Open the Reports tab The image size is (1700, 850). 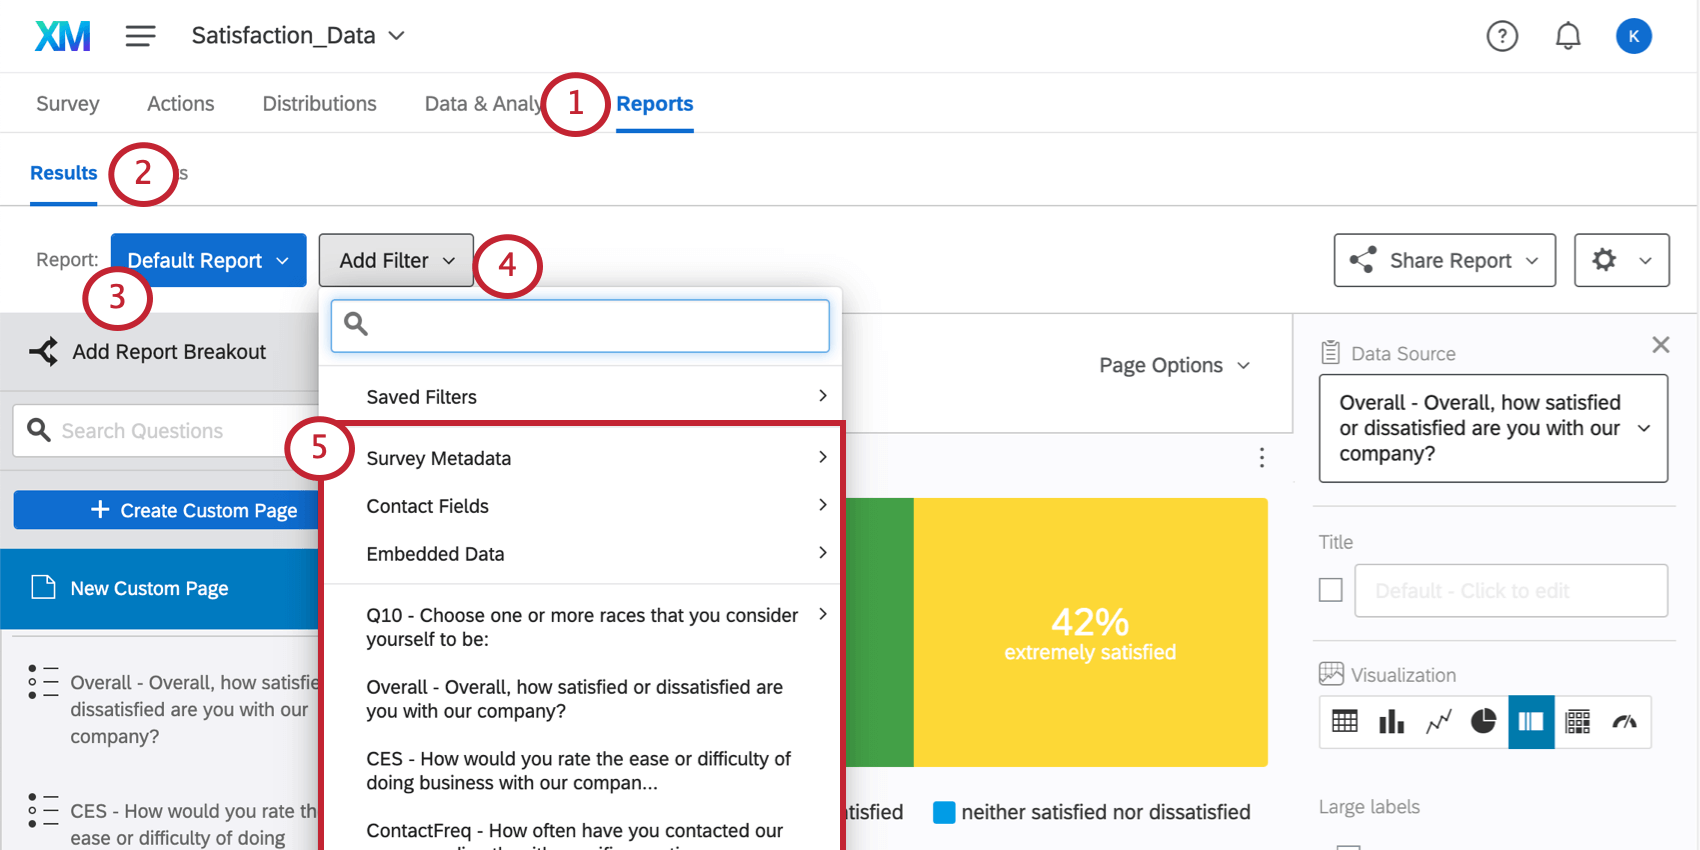(x=654, y=104)
